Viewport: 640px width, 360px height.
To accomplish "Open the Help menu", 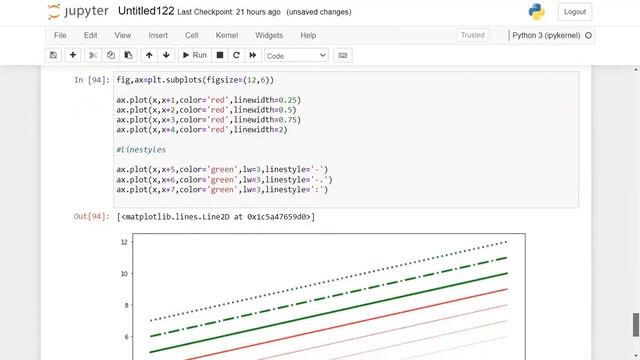I will [x=308, y=36].
